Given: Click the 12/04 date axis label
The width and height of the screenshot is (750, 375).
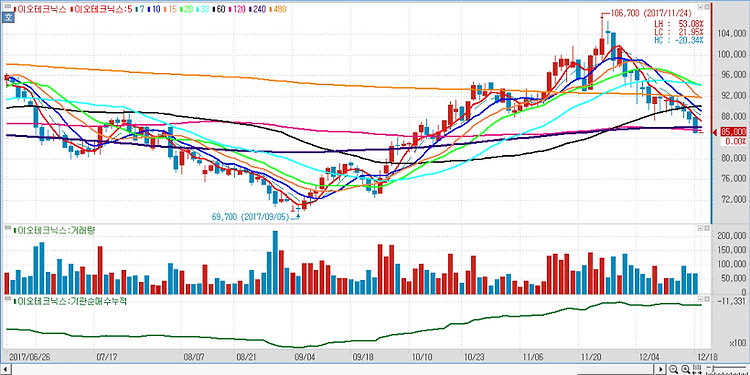Looking at the screenshot, I should 650,356.
